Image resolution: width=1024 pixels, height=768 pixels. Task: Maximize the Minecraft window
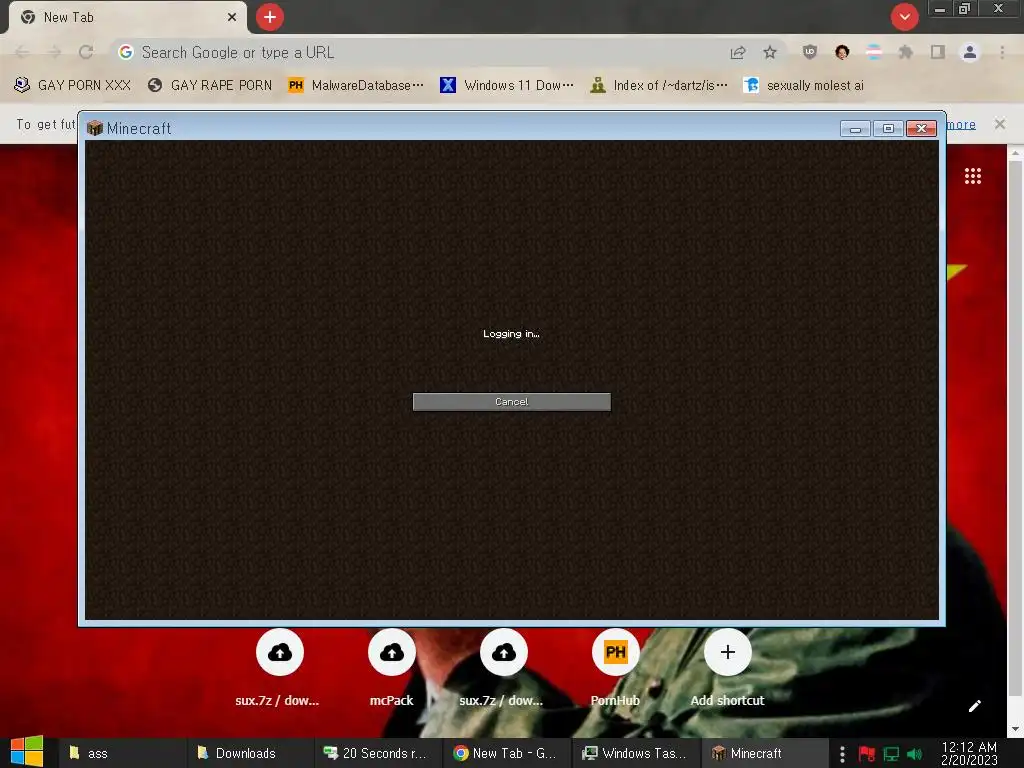coord(888,129)
